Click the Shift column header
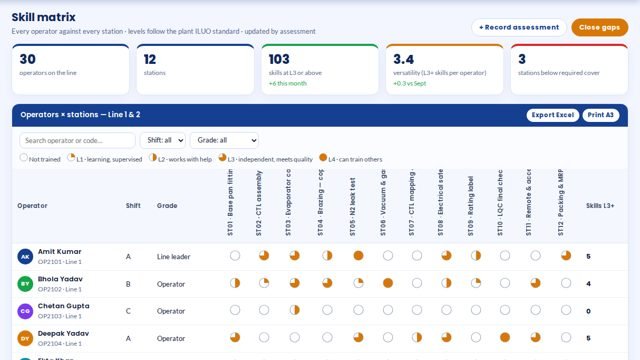The image size is (640, 360). (x=133, y=206)
